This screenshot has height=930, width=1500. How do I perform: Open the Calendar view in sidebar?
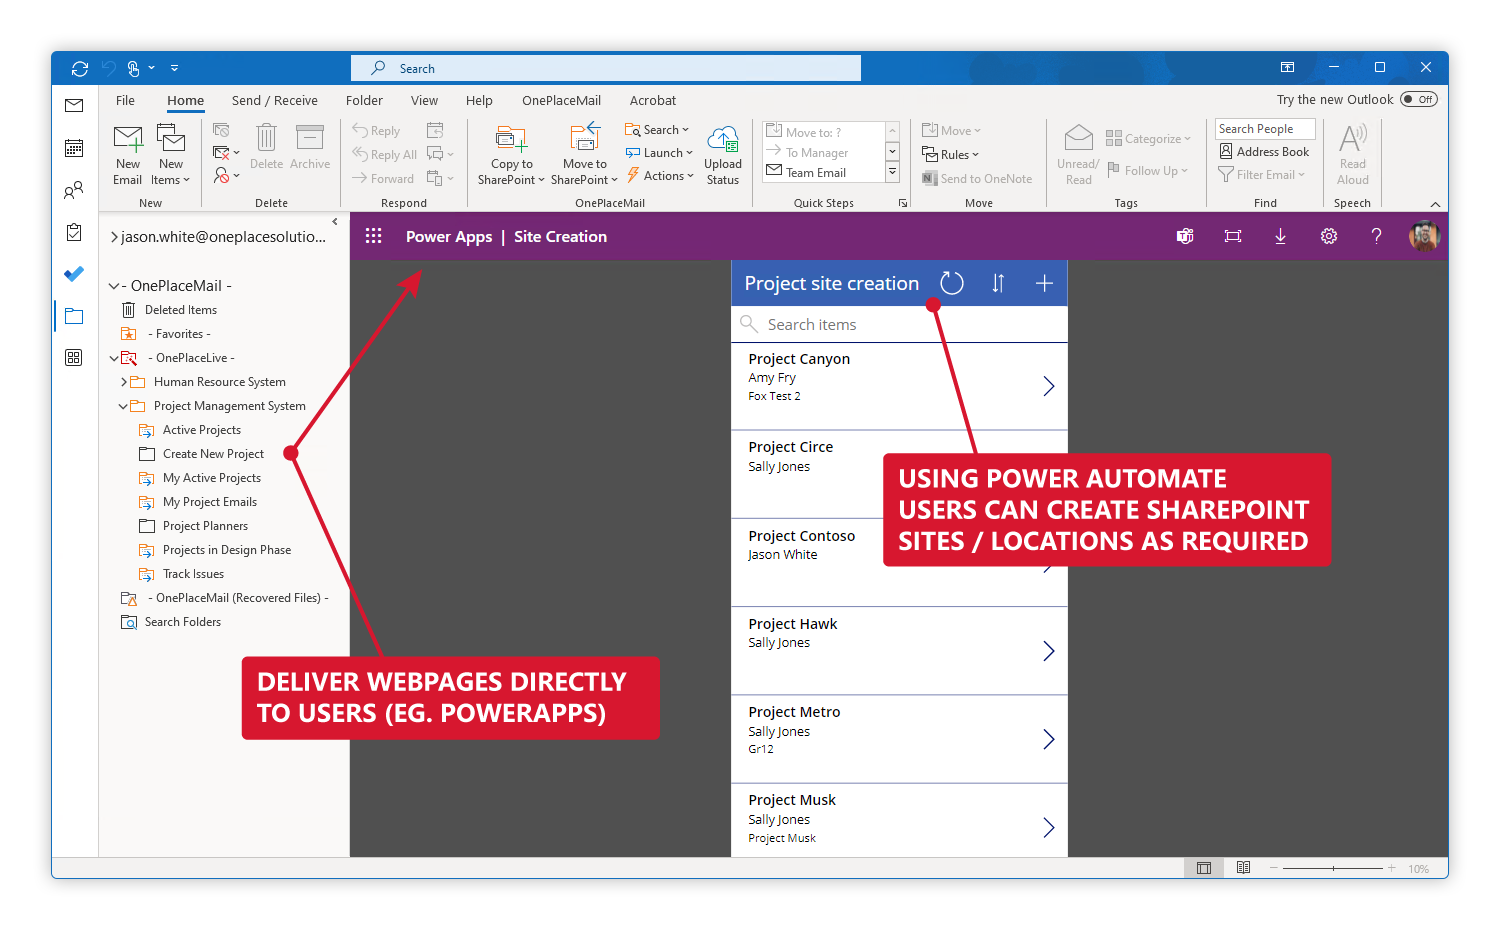[74, 148]
